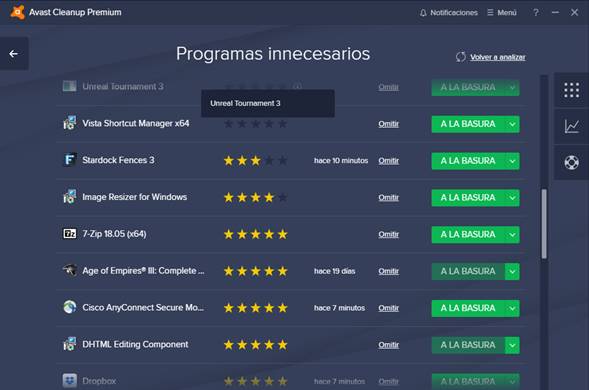Send 7-Zip 18.05 A LA BASURA
This screenshot has height=390, width=589.
468,234
